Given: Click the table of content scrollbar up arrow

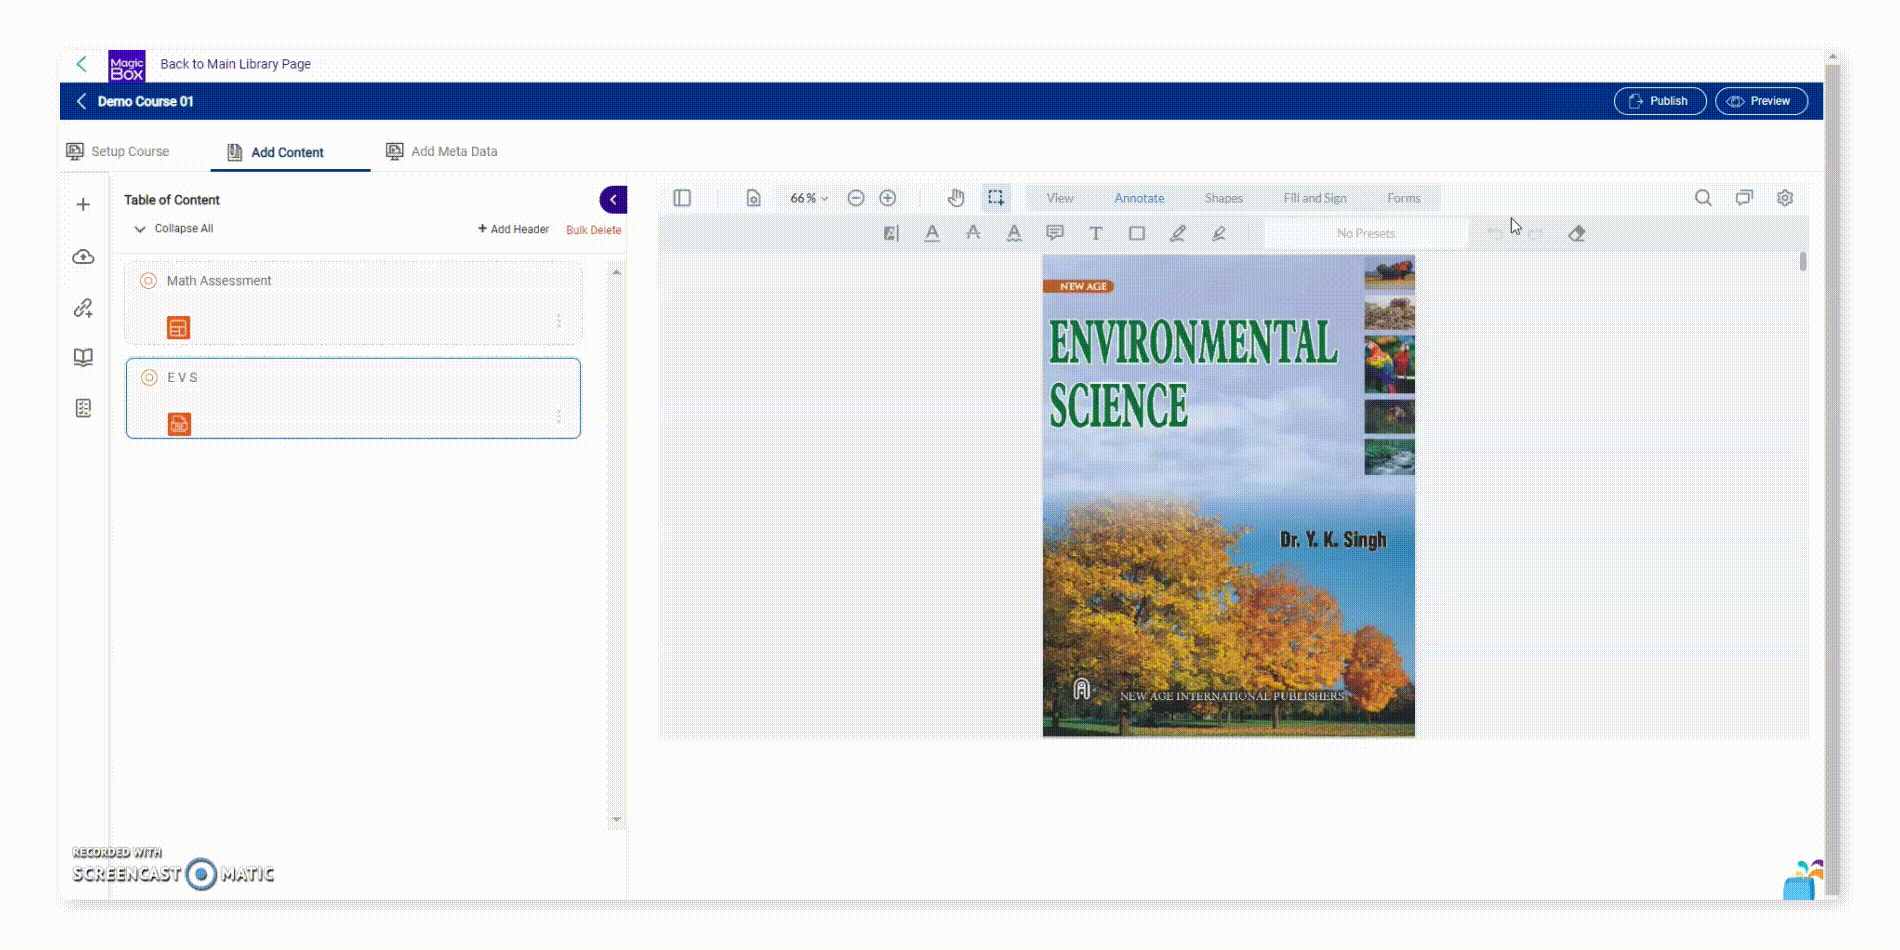Looking at the screenshot, I should 616,272.
